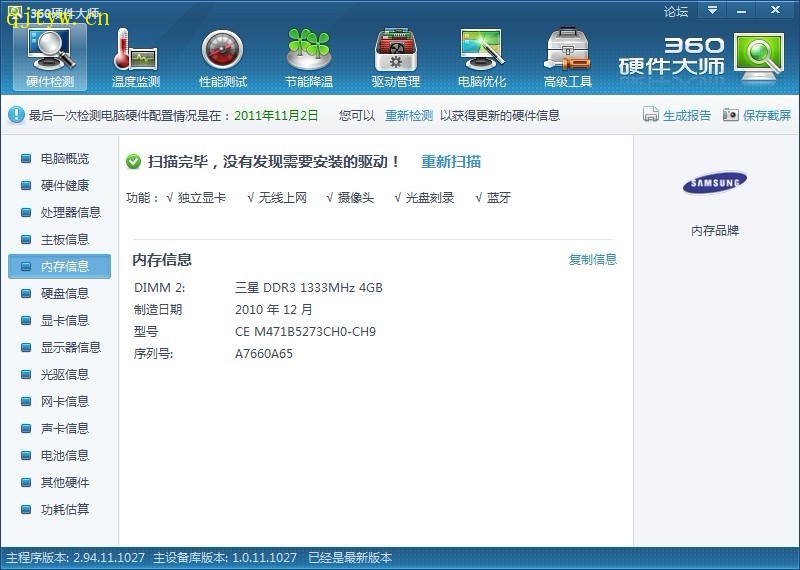Click the model CE M471B5273CH0-CH9
Image resolution: width=800 pixels, height=570 pixels.
305,332
